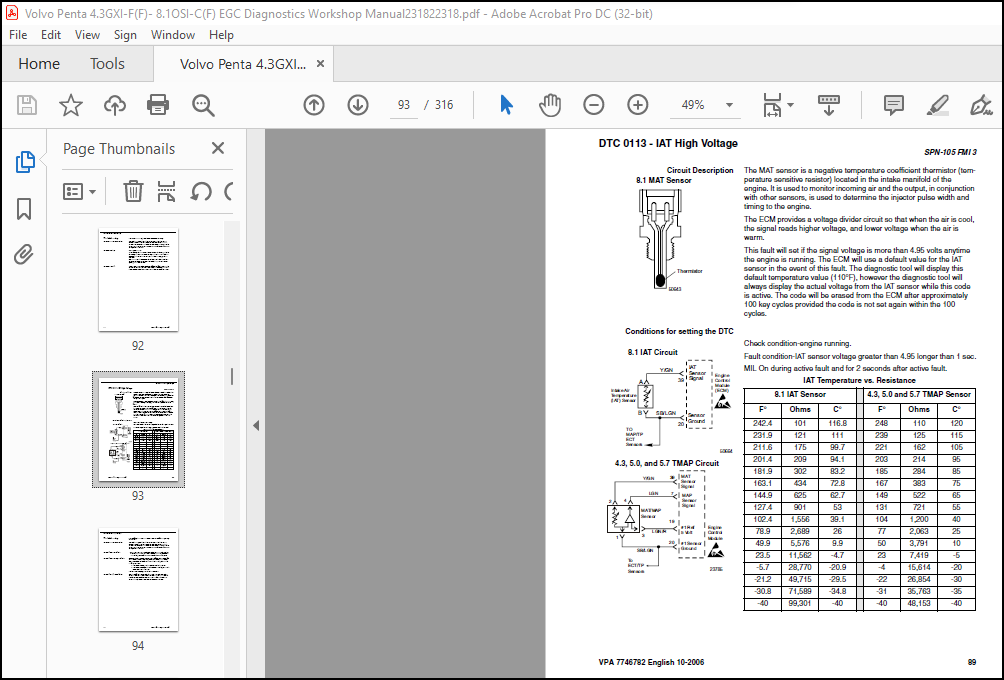The height and width of the screenshot is (680, 1004).
Task: Print the document
Action: pyautogui.click(x=158, y=105)
